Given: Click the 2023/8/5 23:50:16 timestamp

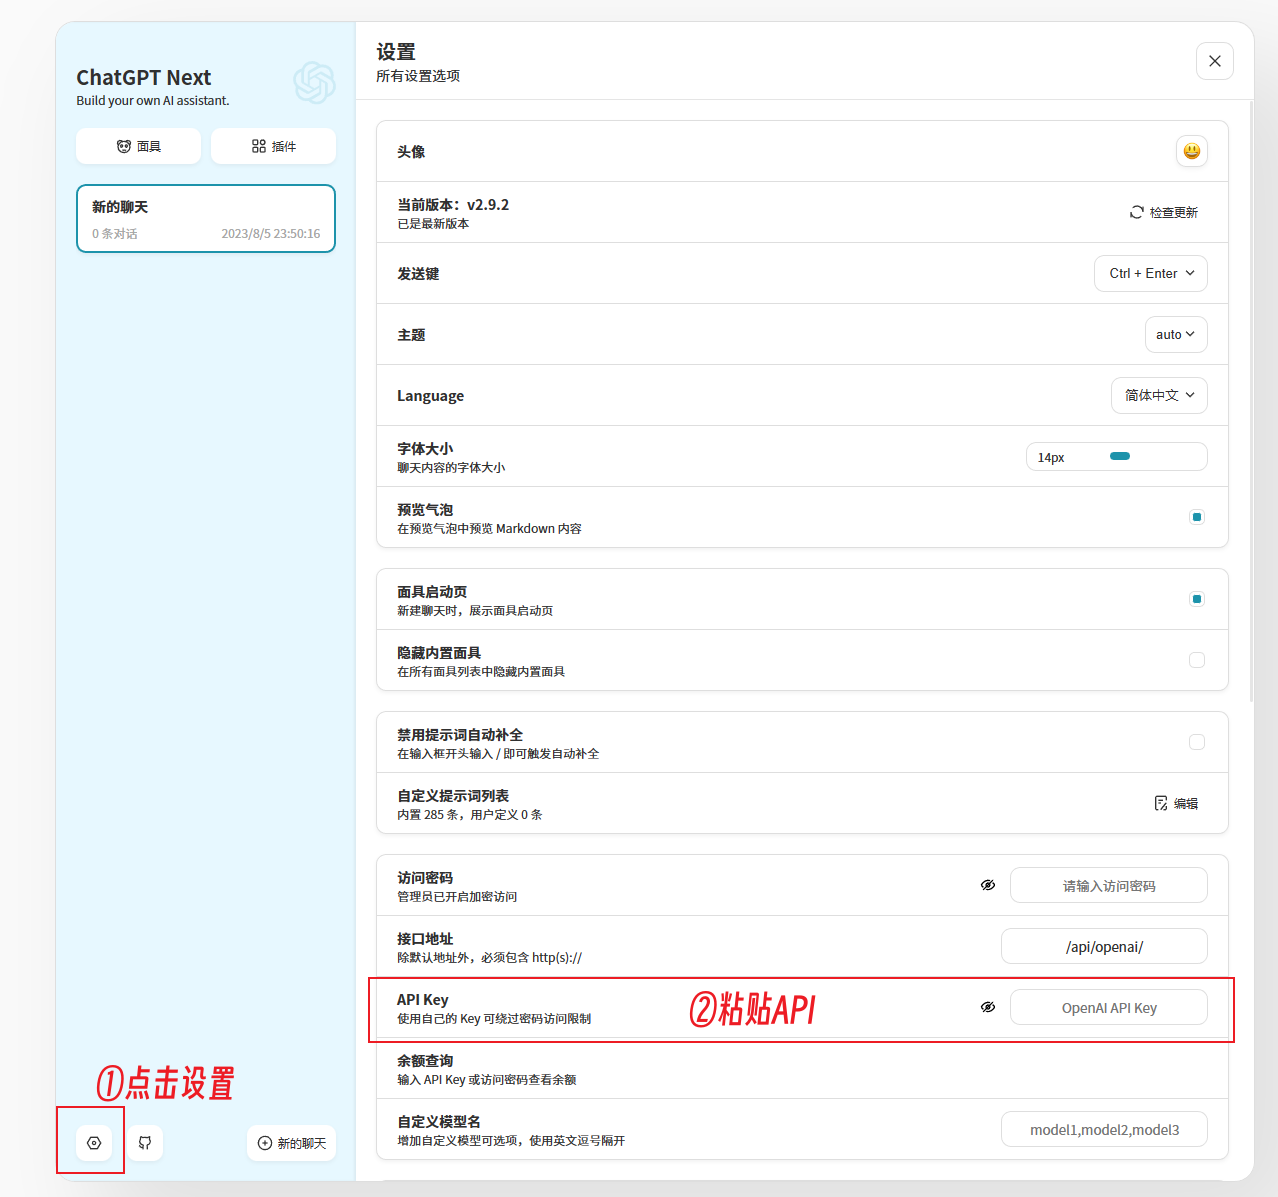Looking at the screenshot, I should click(x=271, y=234).
